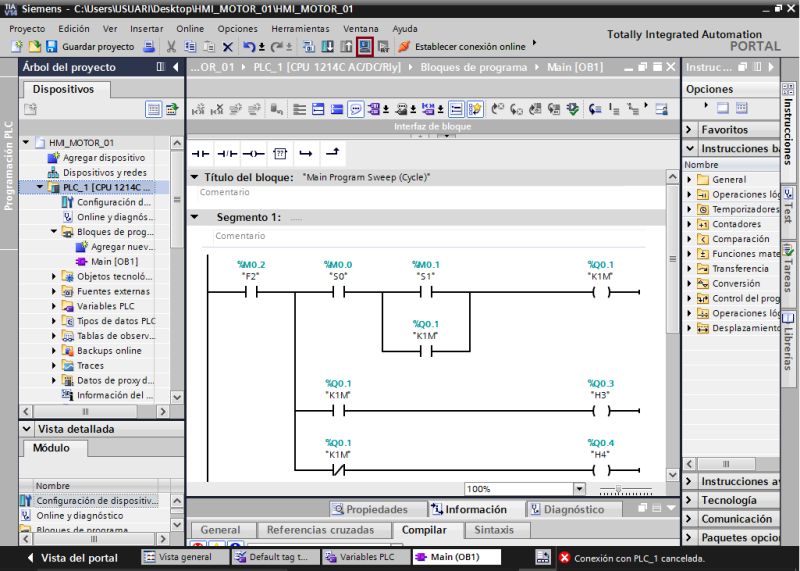800x571 pixels.
Task: Insert an empty box instruction
Action: pos(280,153)
